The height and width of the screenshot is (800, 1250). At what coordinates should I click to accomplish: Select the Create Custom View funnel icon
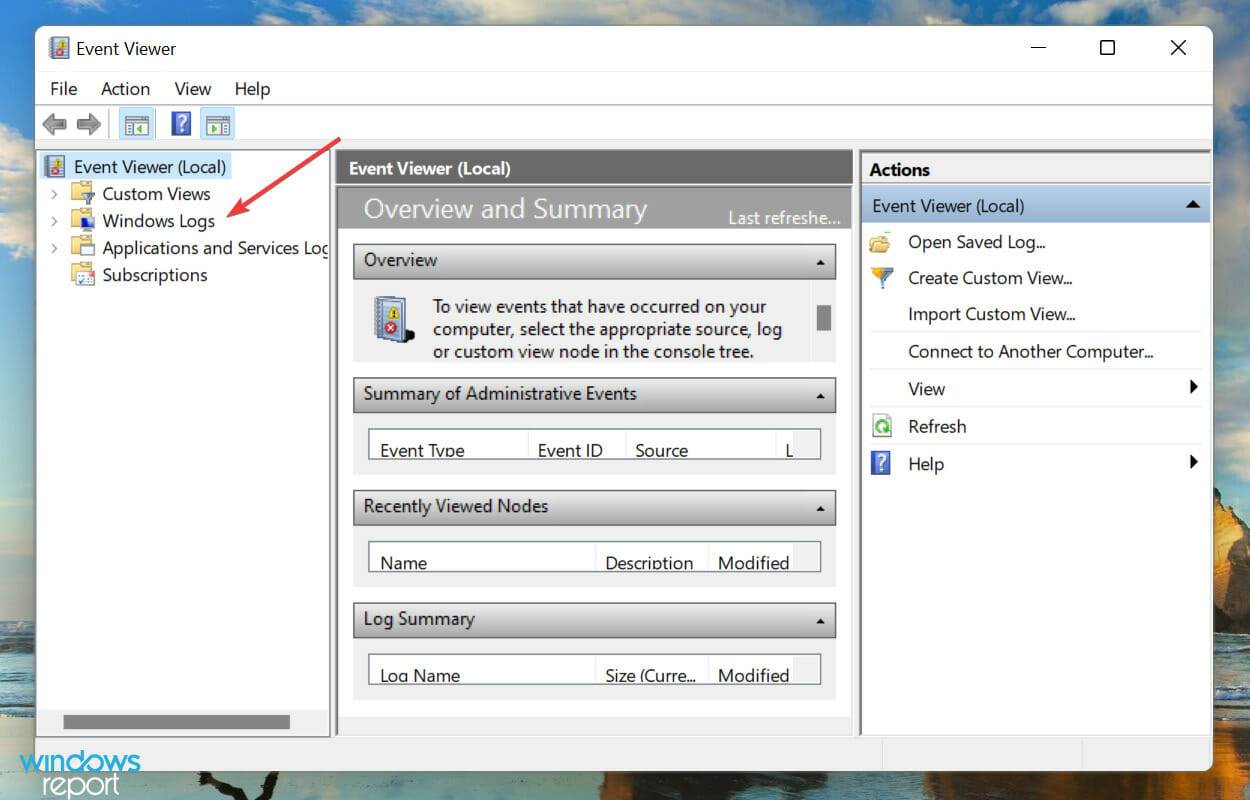[x=881, y=278]
